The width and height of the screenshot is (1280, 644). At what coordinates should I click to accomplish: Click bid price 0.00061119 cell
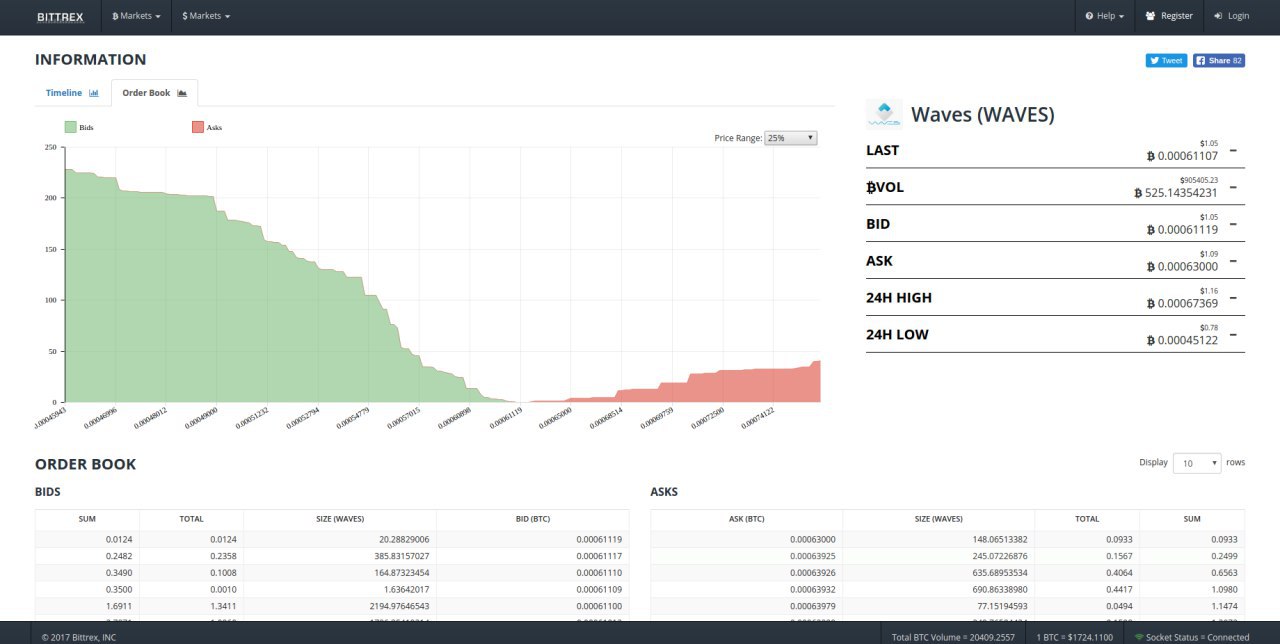(533, 538)
